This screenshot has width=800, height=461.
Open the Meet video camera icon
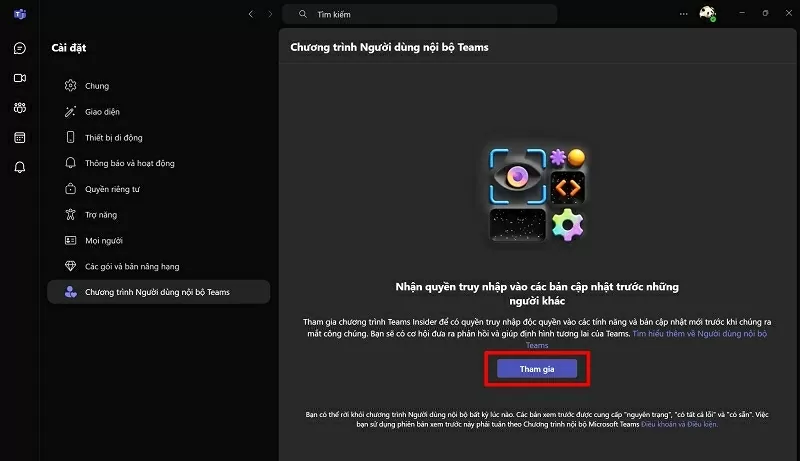pos(20,78)
